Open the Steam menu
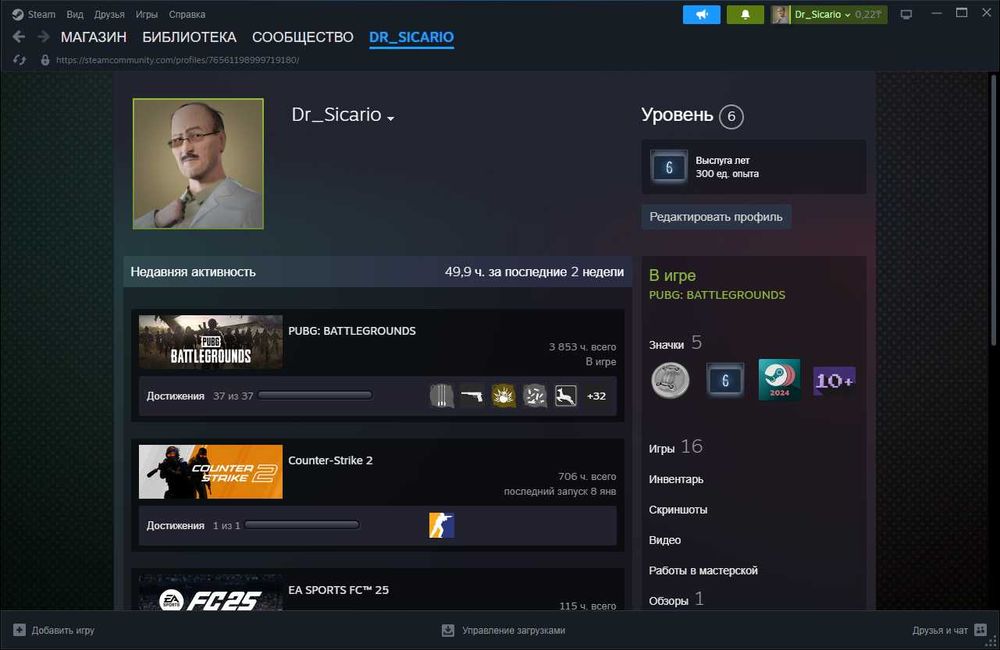 point(41,14)
